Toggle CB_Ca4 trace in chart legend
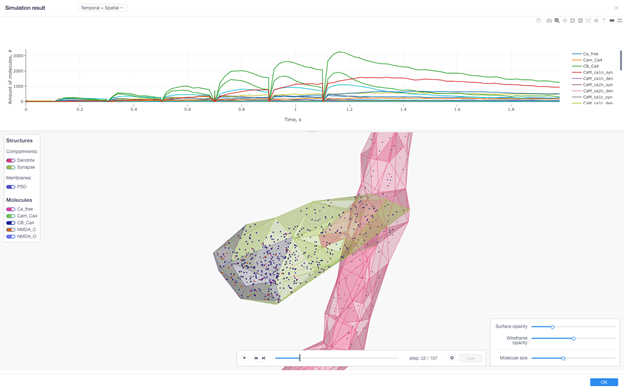This screenshot has height=390, width=624. (585, 66)
